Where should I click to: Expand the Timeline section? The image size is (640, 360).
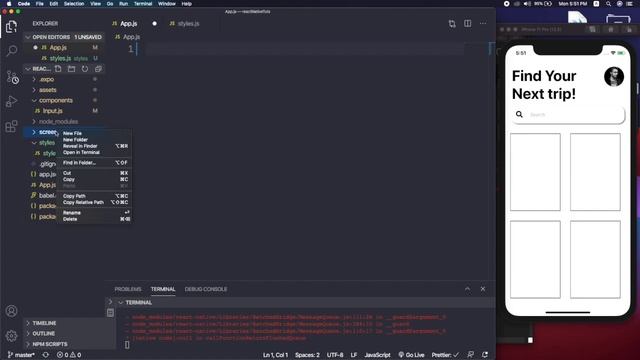44,323
